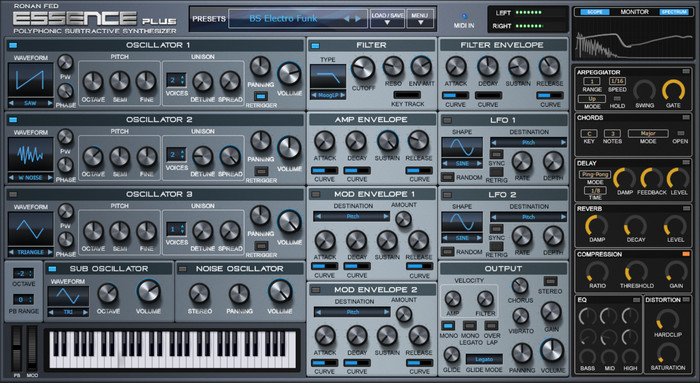Select next preset with right arrow

pos(358,19)
